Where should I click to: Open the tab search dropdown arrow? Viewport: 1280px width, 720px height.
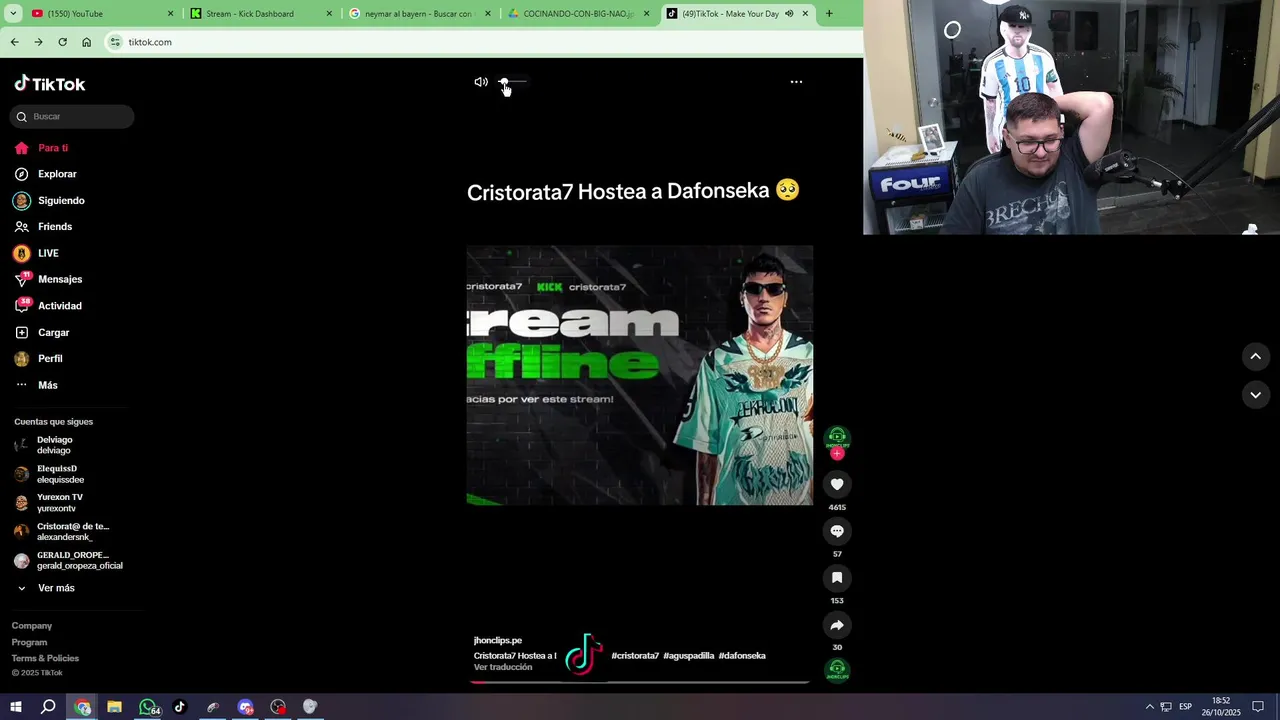pyautogui.click(x=12, y=14)
